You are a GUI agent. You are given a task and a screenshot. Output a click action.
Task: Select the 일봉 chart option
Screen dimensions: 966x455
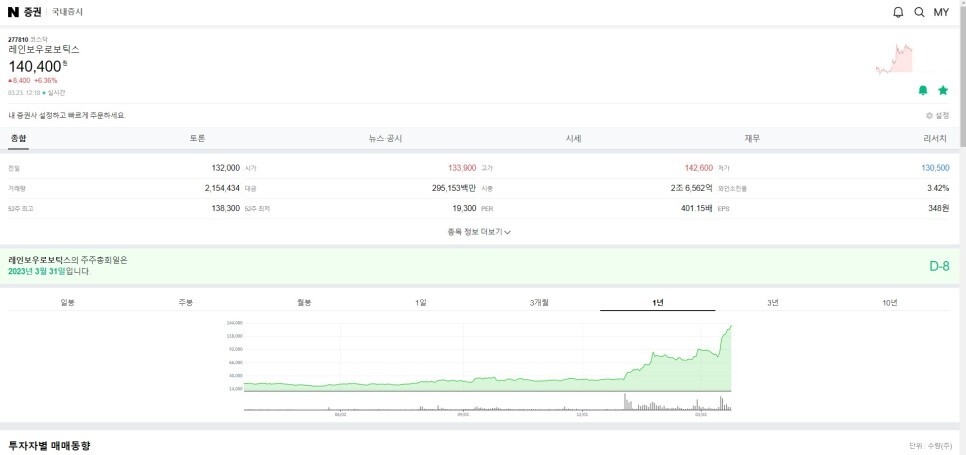click(68, 302)
